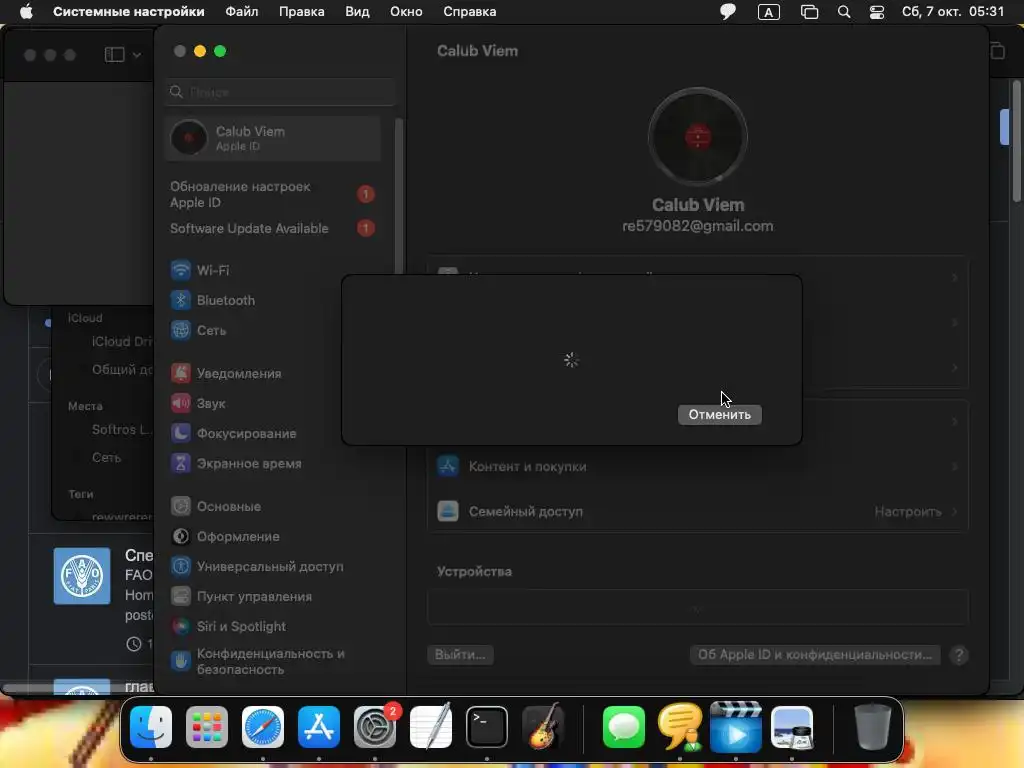Open Control Center in menu bar
Image resolution: width=1024 pixels, height=768 pixels.
coord(877,12)
